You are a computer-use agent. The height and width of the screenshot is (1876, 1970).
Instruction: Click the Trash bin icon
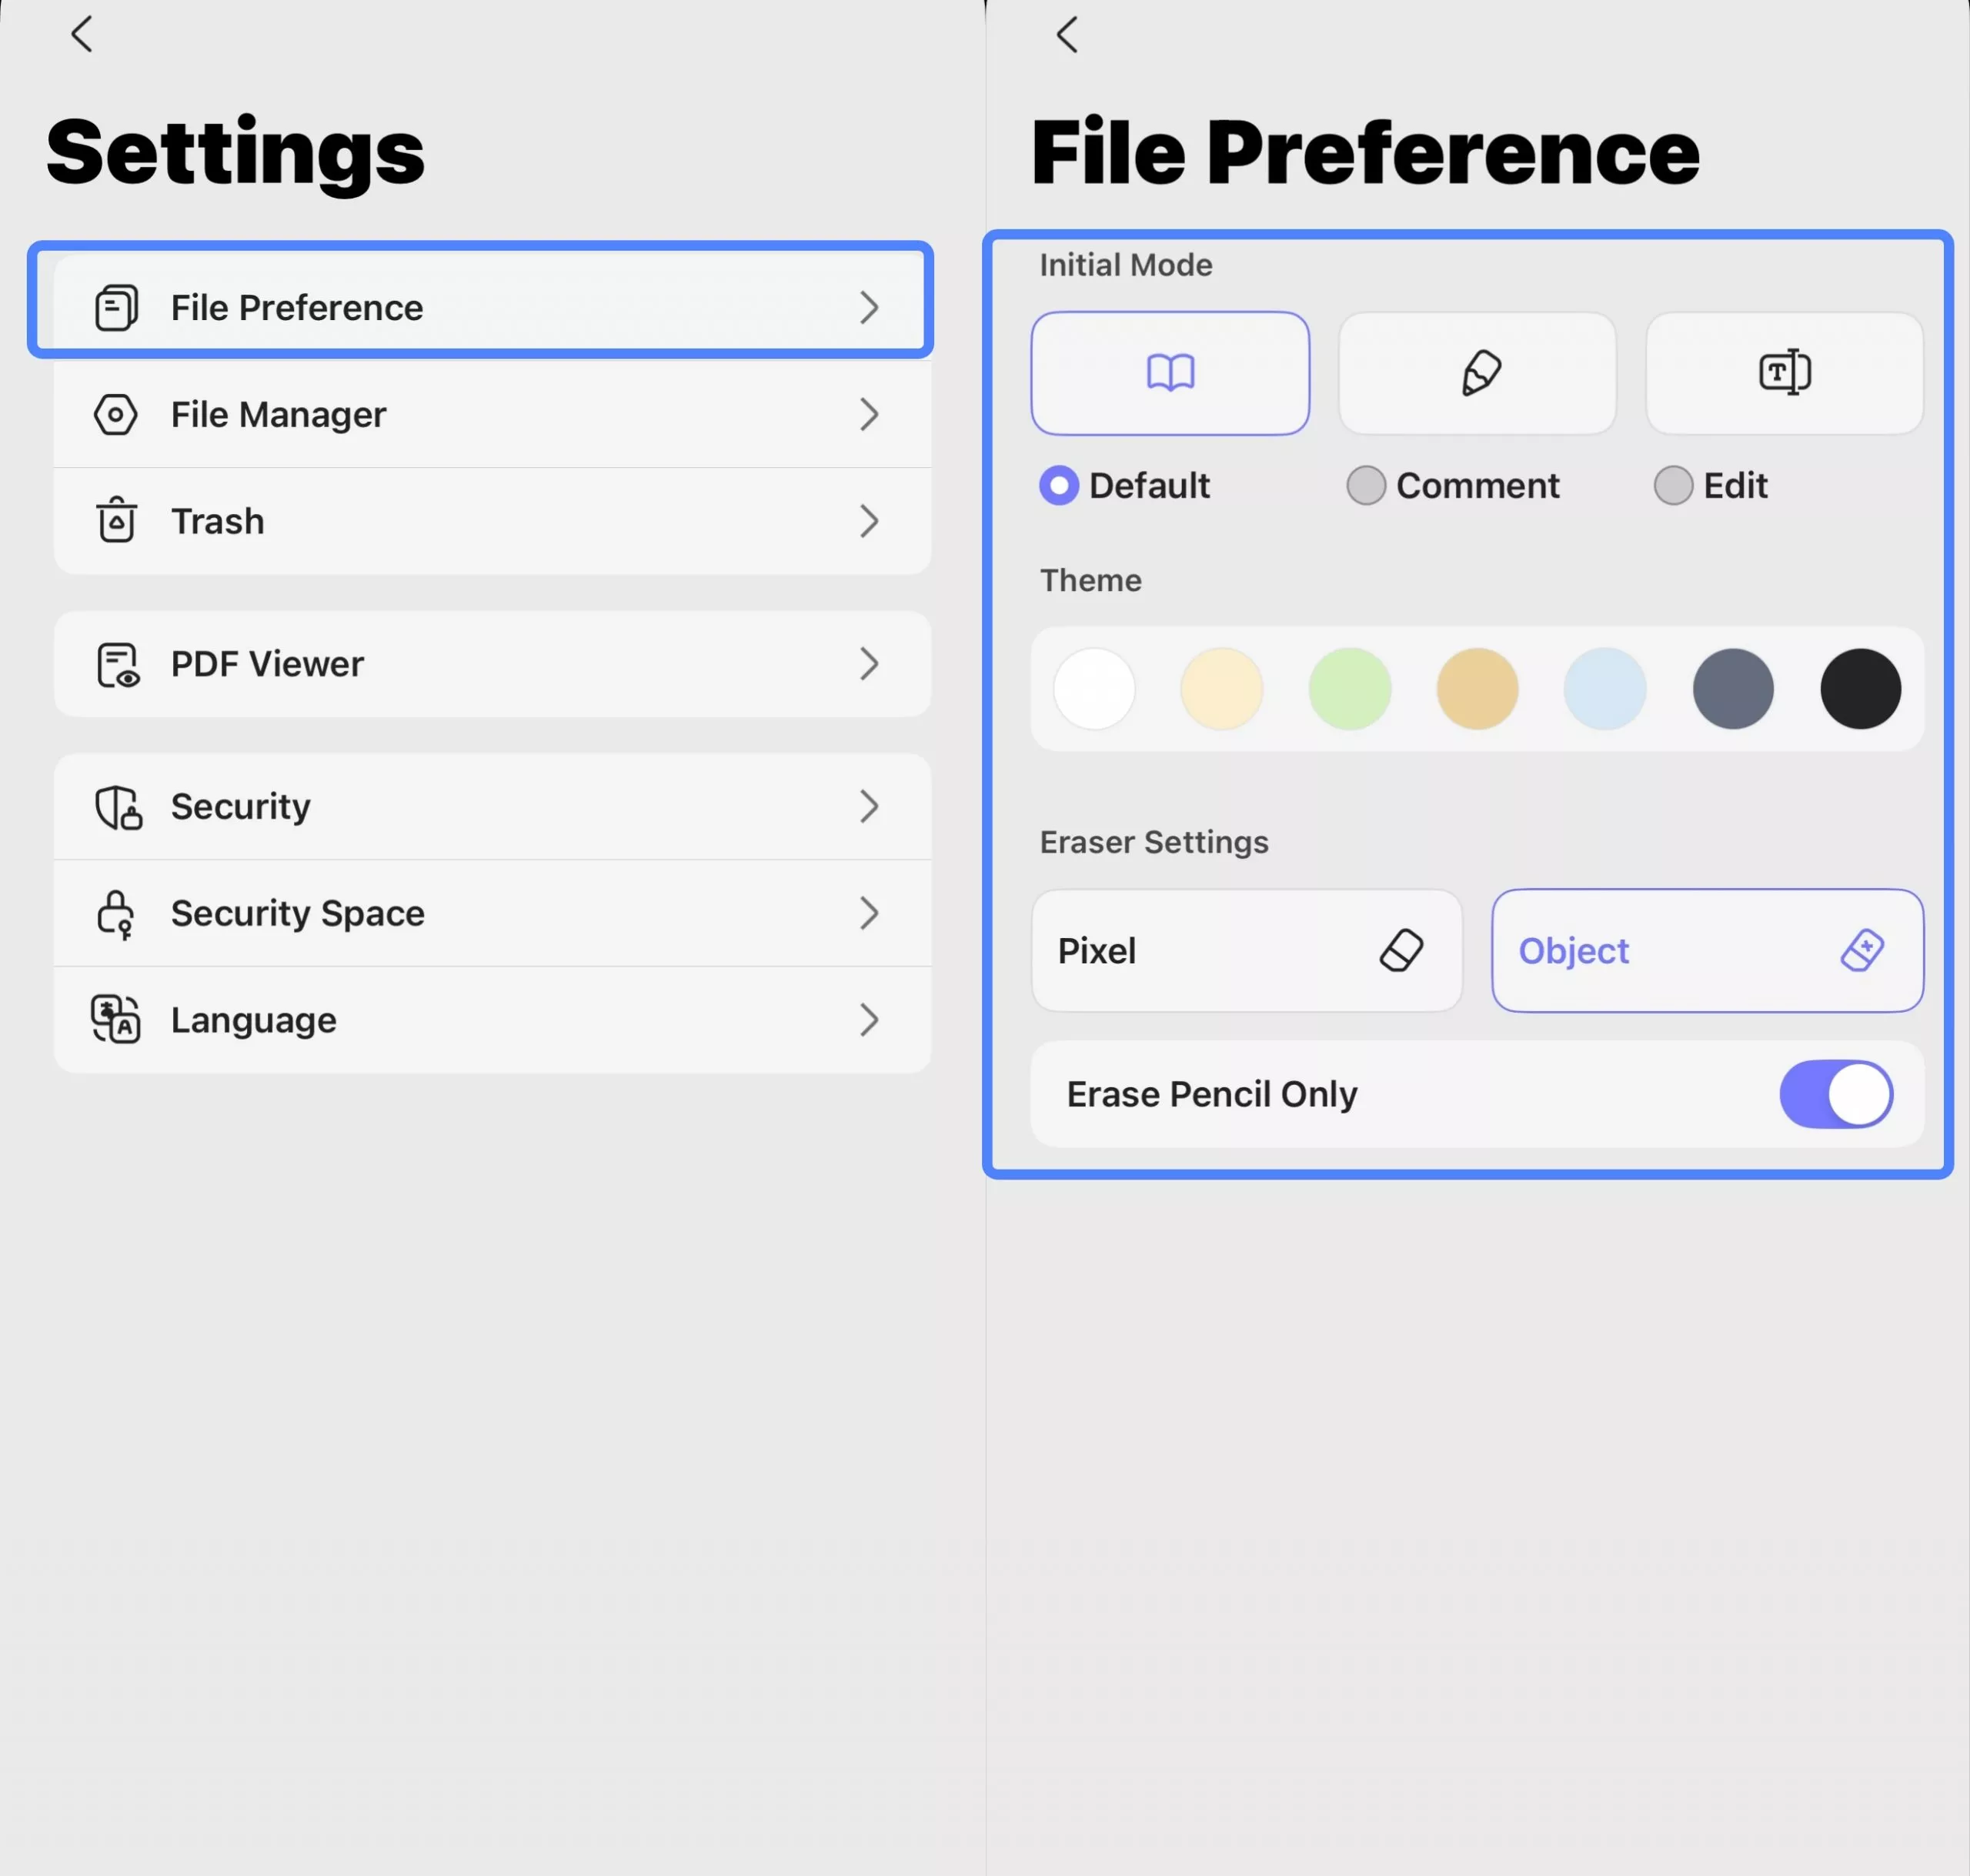click(x=116, y=520)
